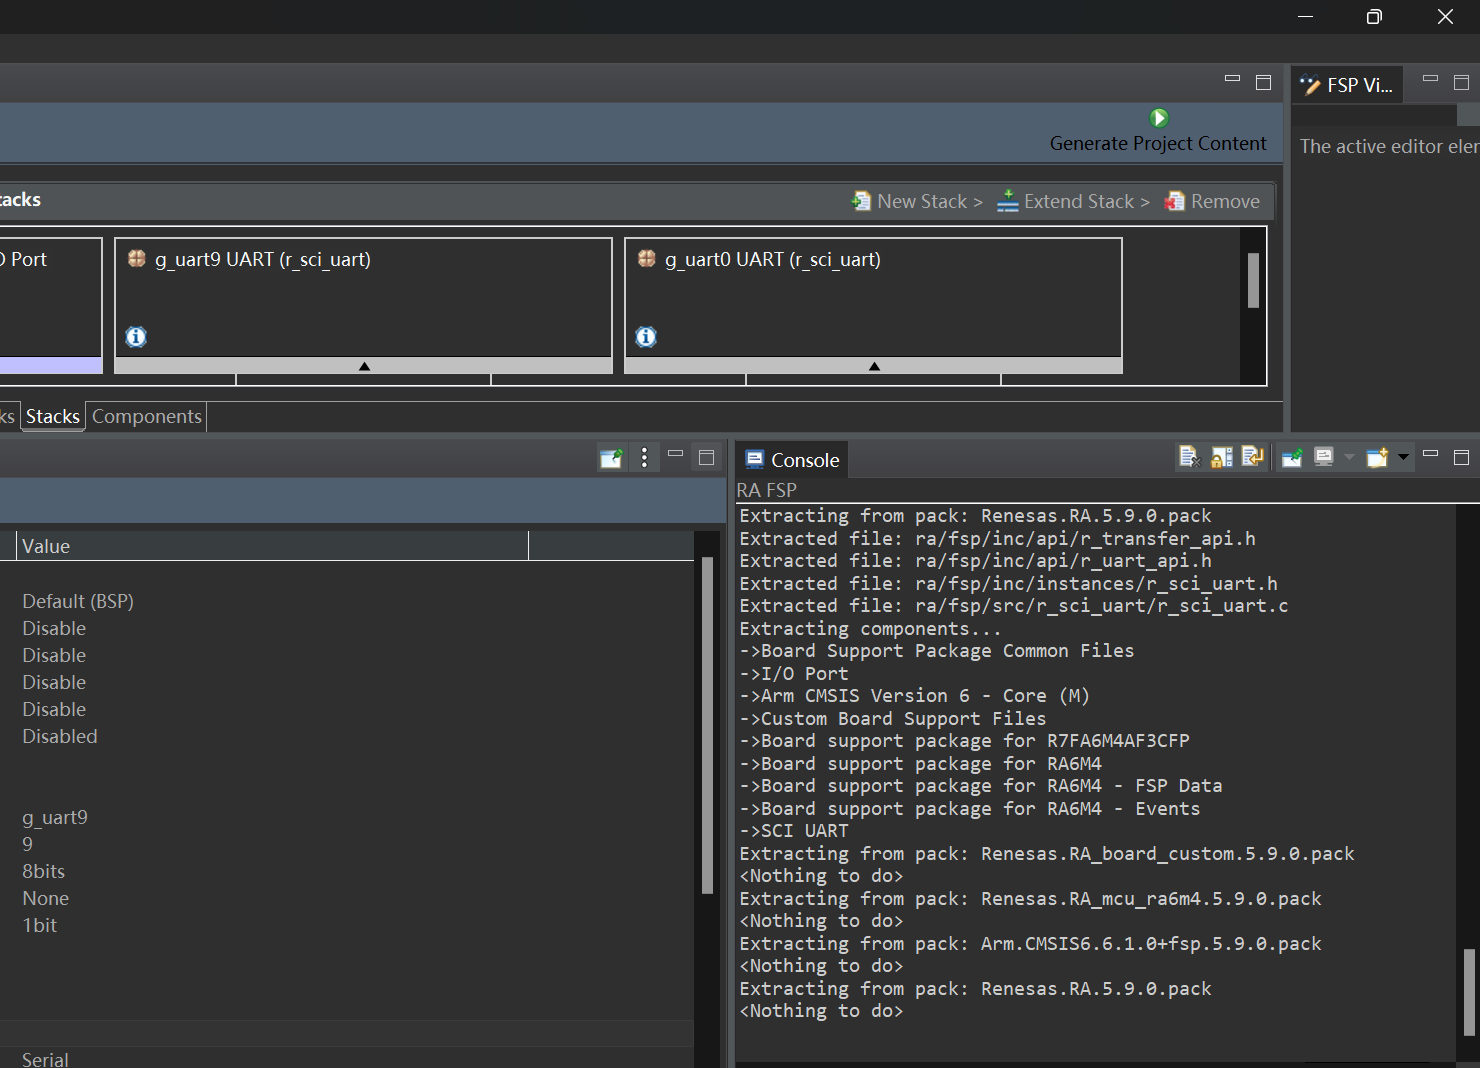Maximize the FSP Visualization panel
The image size is (1480, 1068).
(x=1461, y=82)
